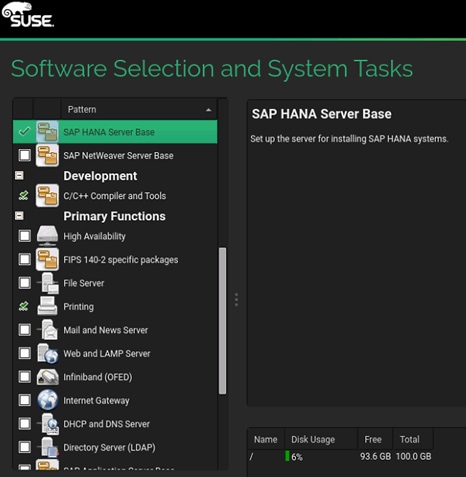Click the Mail and News Server icon
The image size is (466, 477).
pos(48,330)
